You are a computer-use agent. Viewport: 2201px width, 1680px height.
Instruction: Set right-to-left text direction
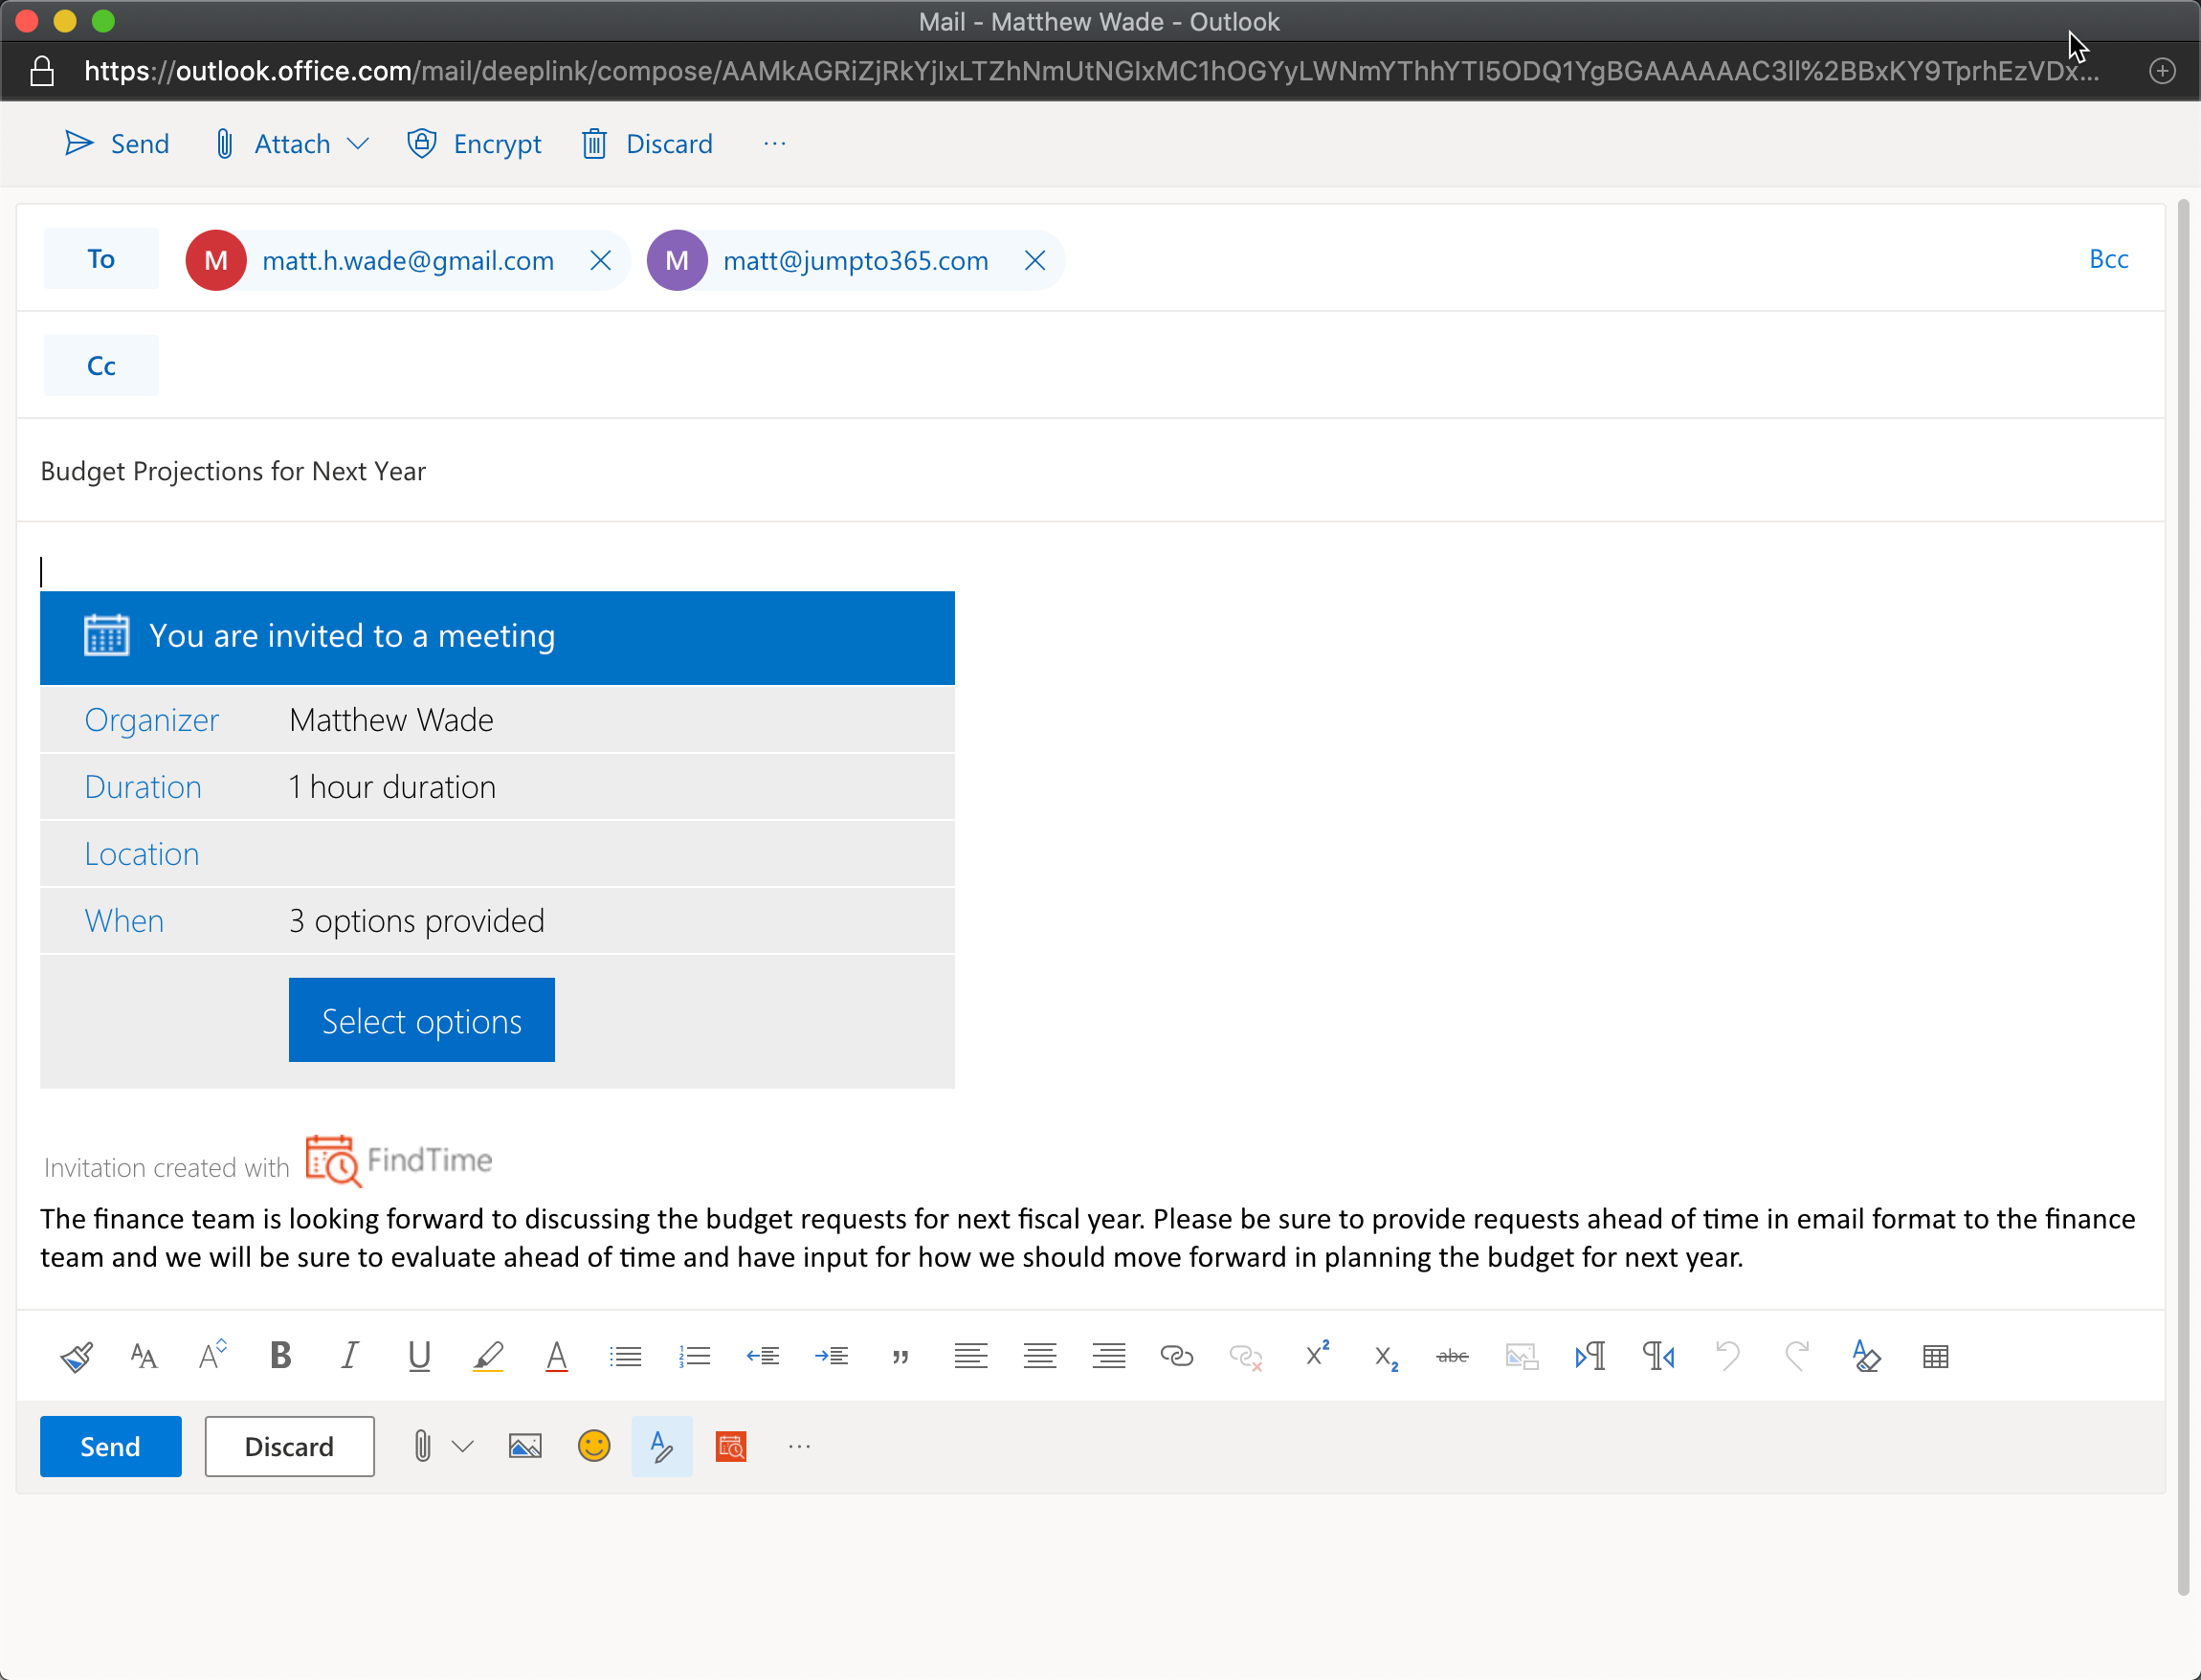tap(1659, 1356)
